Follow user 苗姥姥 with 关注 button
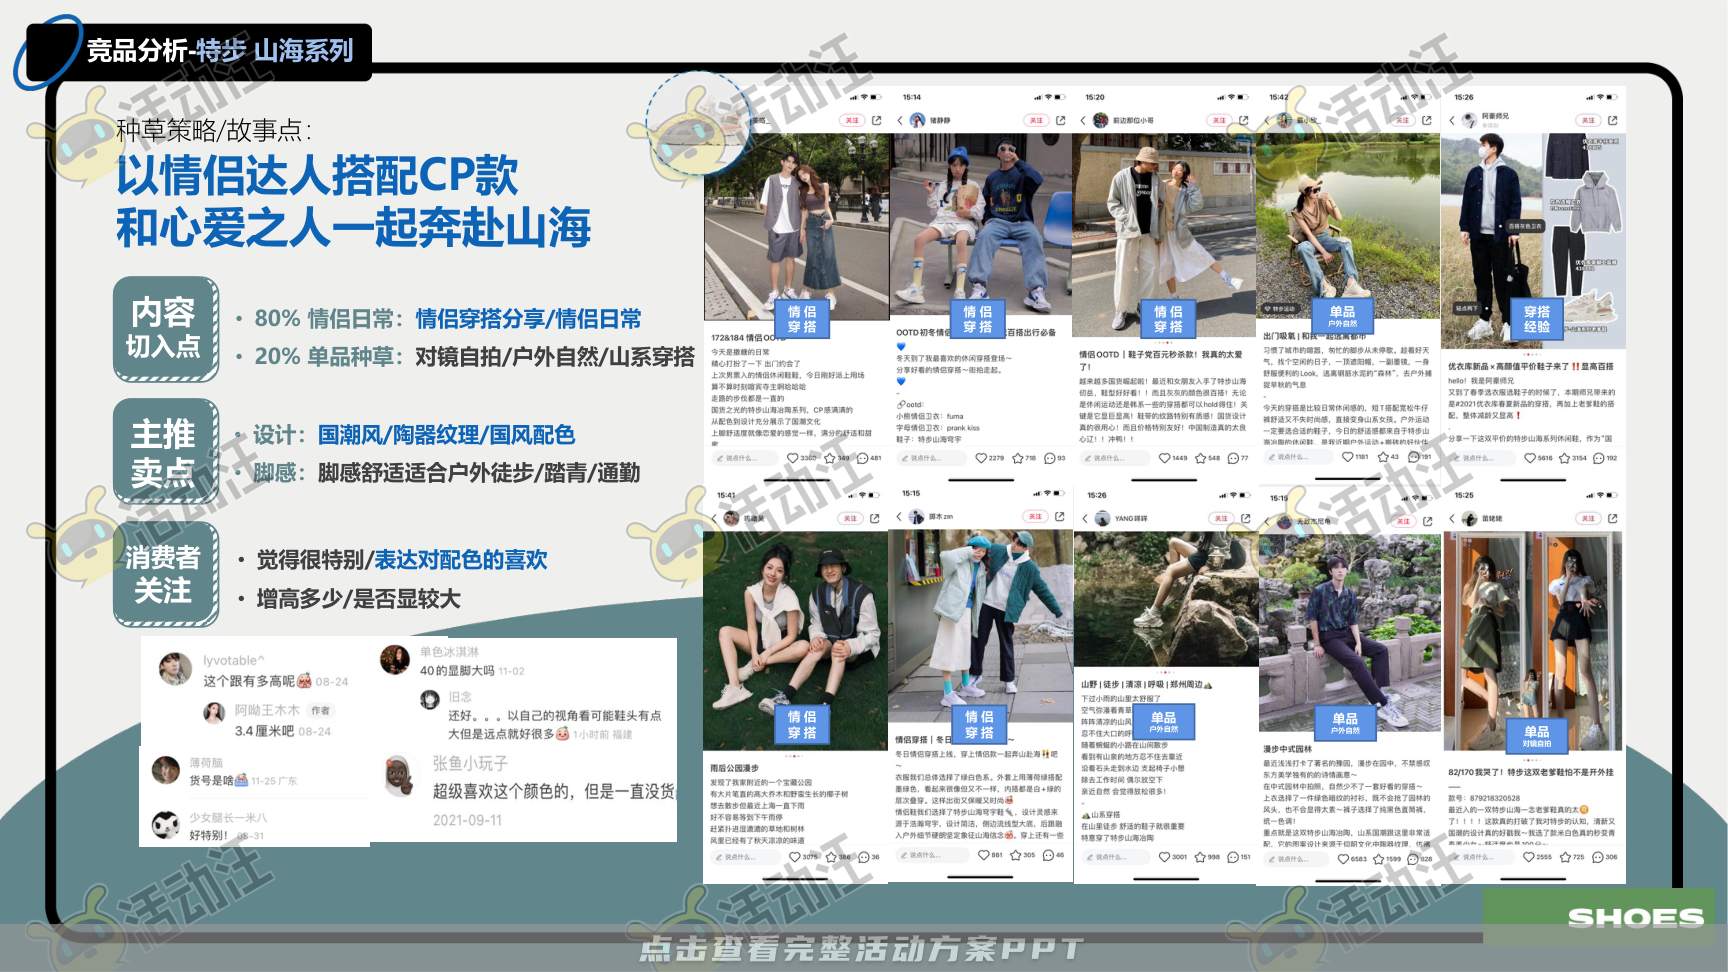The width and height of the screenshot is (1728, 972). coord(1588,518)
